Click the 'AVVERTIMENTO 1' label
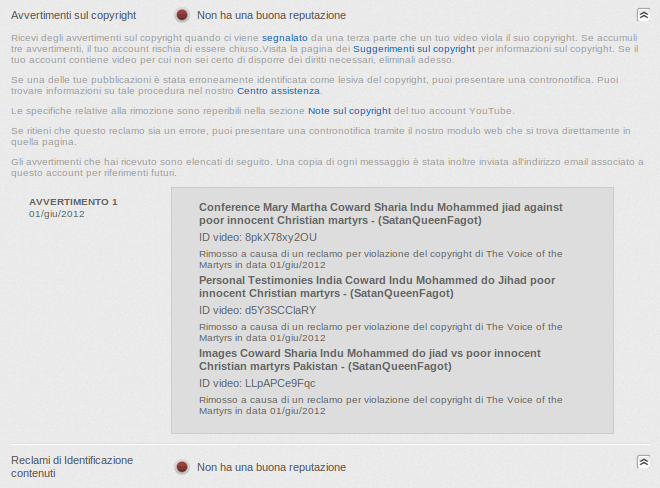The width and height of the screenshot is (660, 488). point(73,202)
